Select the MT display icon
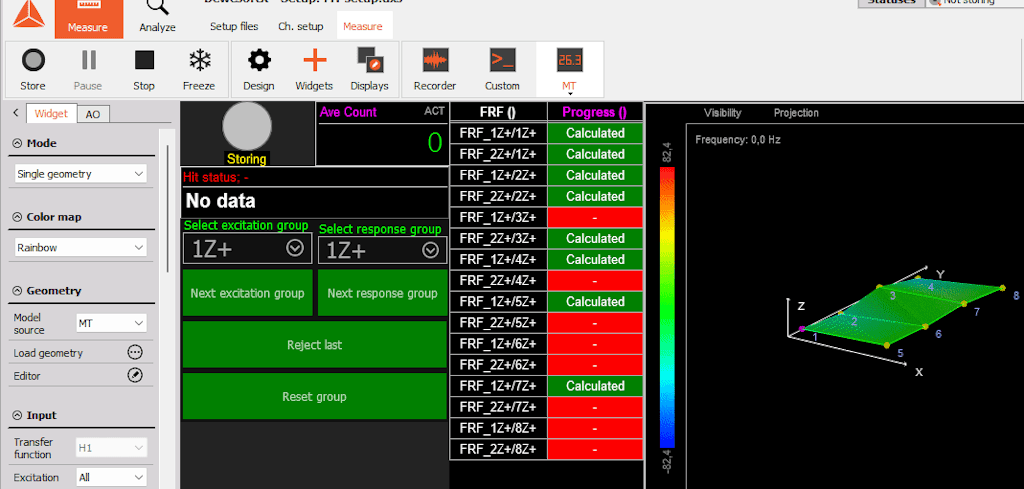This screenshot has width=1024, height=489. pyautogui.click(x=569, y=61)
